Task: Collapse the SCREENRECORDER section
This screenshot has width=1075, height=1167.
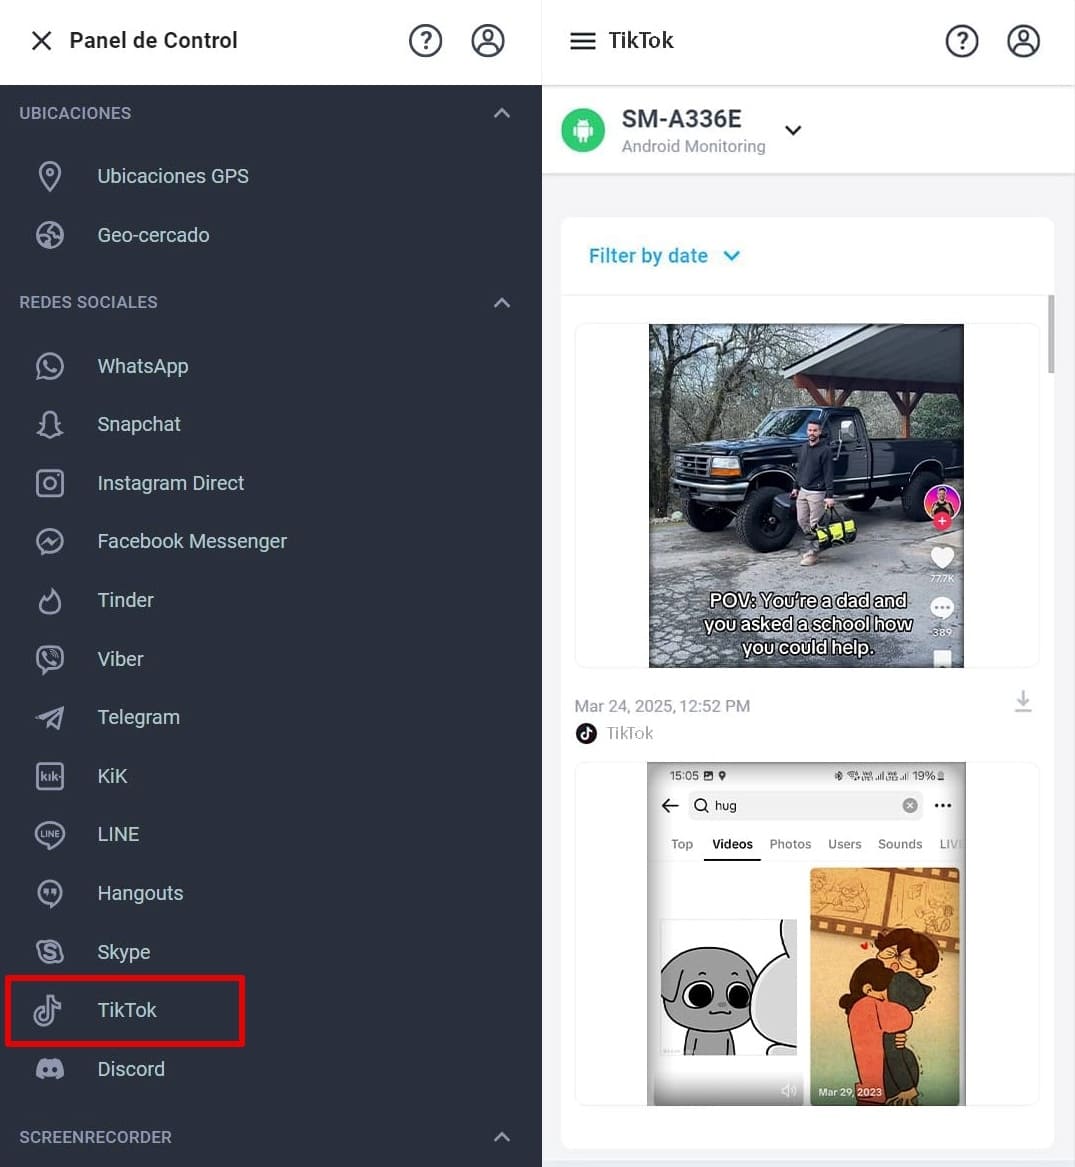Action: [x=502, y=1136]
